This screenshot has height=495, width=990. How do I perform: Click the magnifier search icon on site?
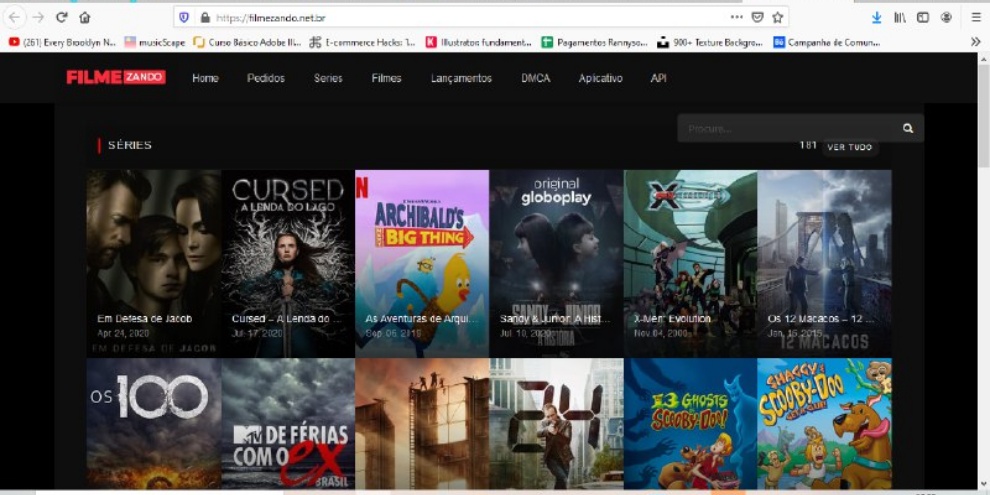[x=908, y=128]
